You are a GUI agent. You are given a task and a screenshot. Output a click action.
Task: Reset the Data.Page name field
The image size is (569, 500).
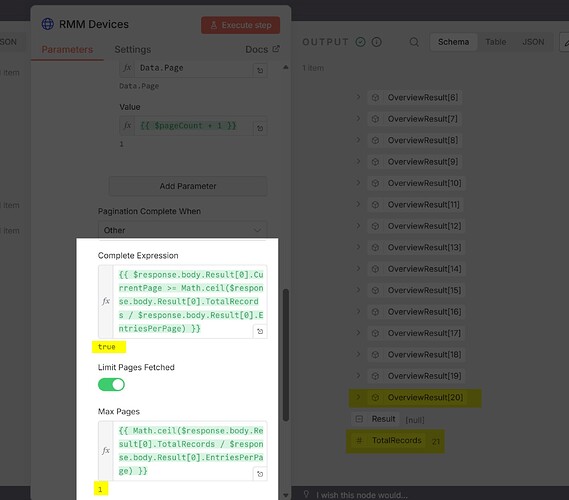tap(260, 70)
